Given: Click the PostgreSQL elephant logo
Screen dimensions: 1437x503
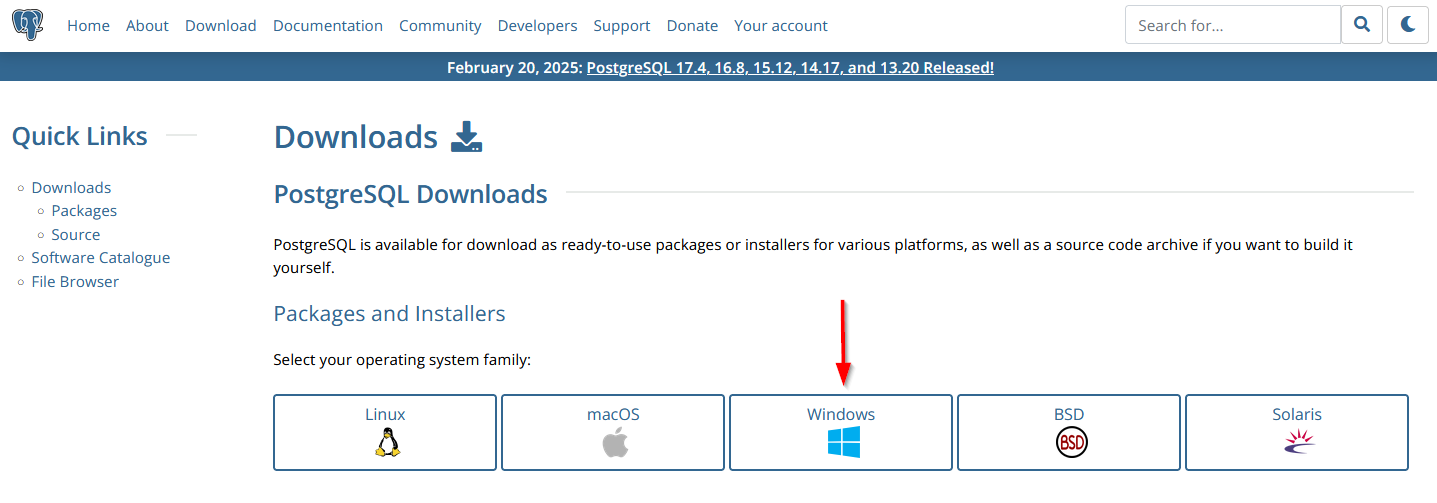Looking at the screenshot, I should (x=28, y=25).
